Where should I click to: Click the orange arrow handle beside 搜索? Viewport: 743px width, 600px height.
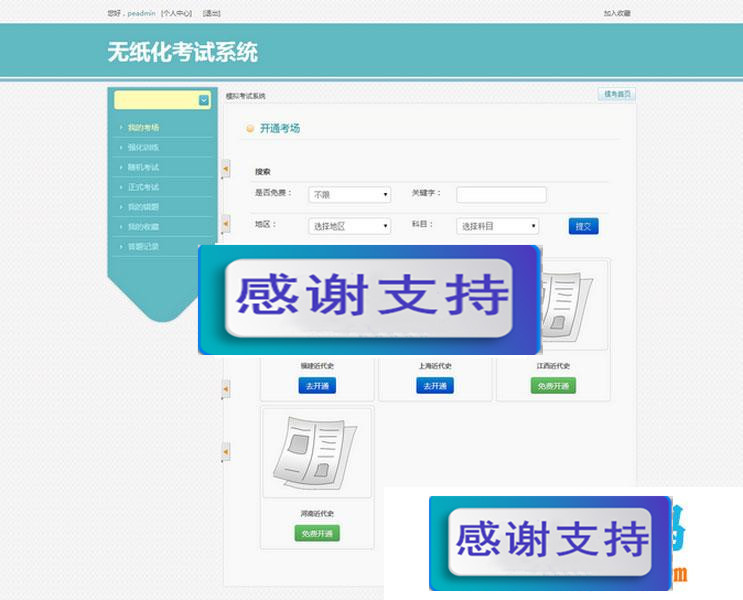(226, 168)
